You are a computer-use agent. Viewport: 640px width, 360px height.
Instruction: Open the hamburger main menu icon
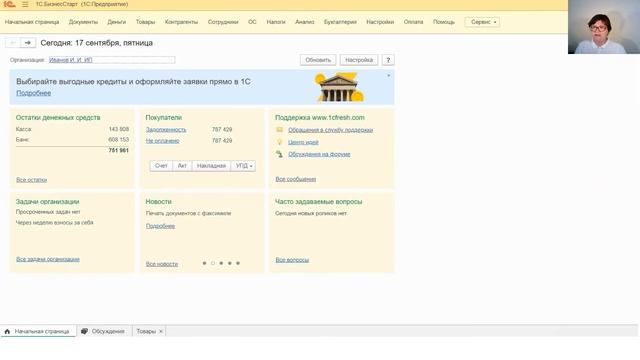[25, 4]
